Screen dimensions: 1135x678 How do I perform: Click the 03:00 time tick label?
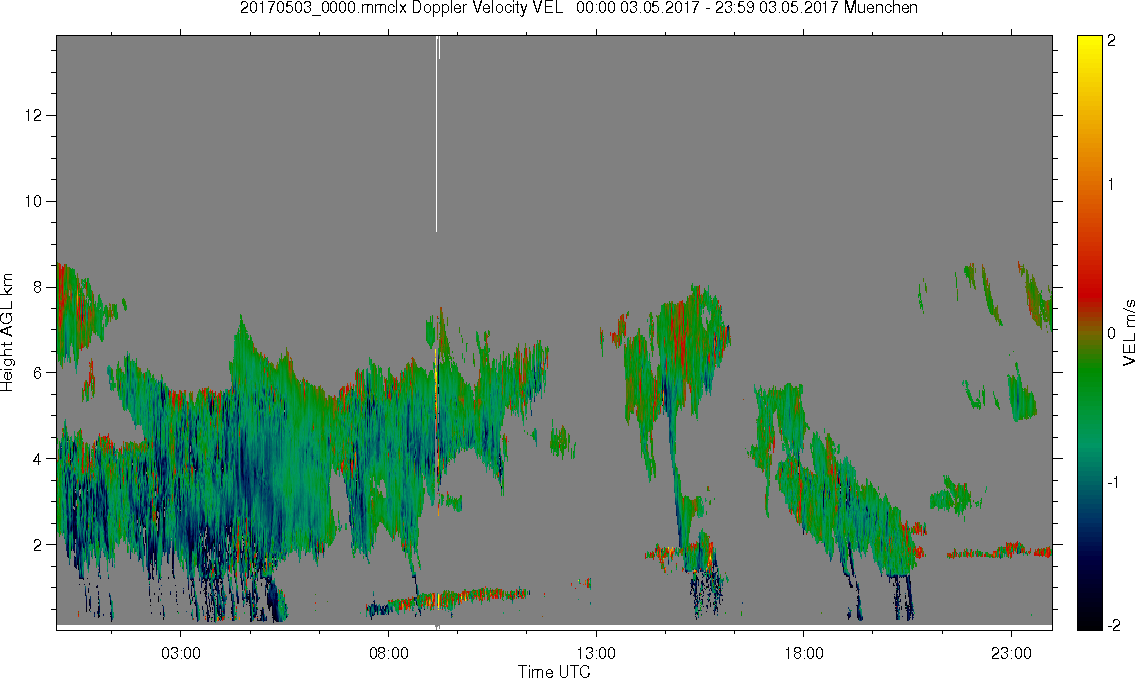tap(181, 653)
